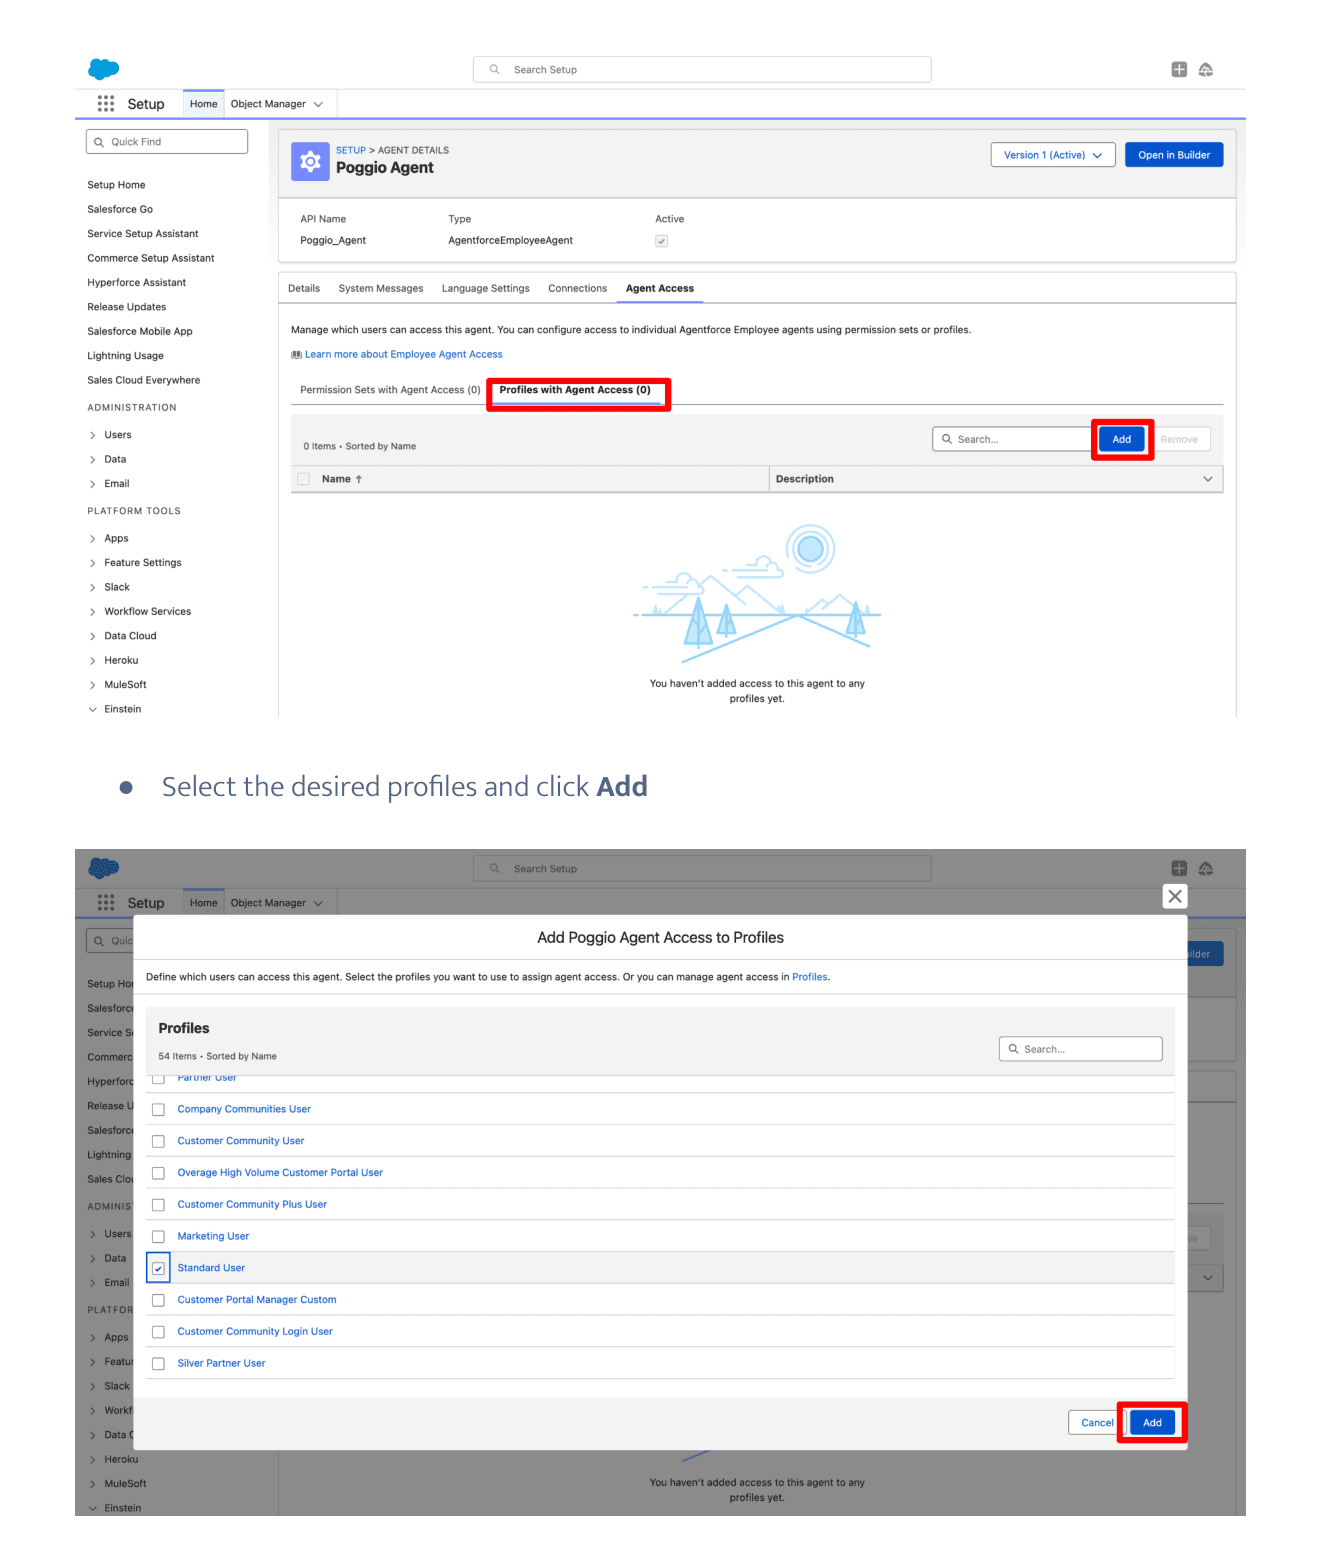Open Sales Cloud Everywhere in sidebar
This screenshot has width=1321, height=1566.
coord(144,381)
